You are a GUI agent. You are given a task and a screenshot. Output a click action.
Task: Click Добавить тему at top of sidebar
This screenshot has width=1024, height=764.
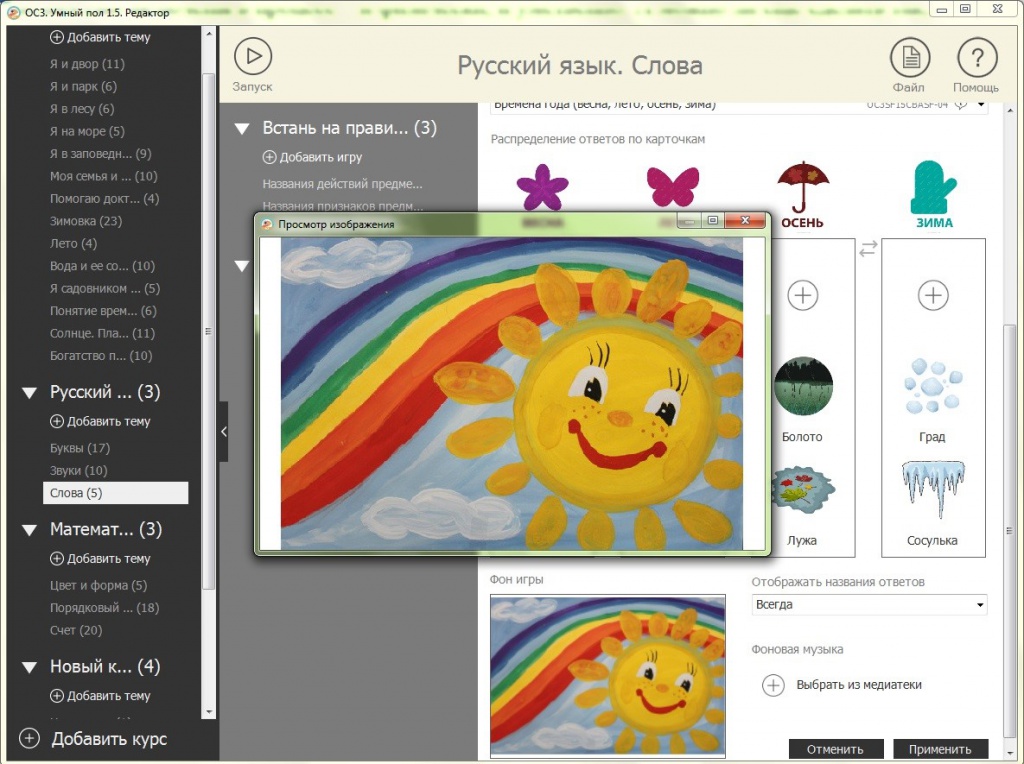101,37
